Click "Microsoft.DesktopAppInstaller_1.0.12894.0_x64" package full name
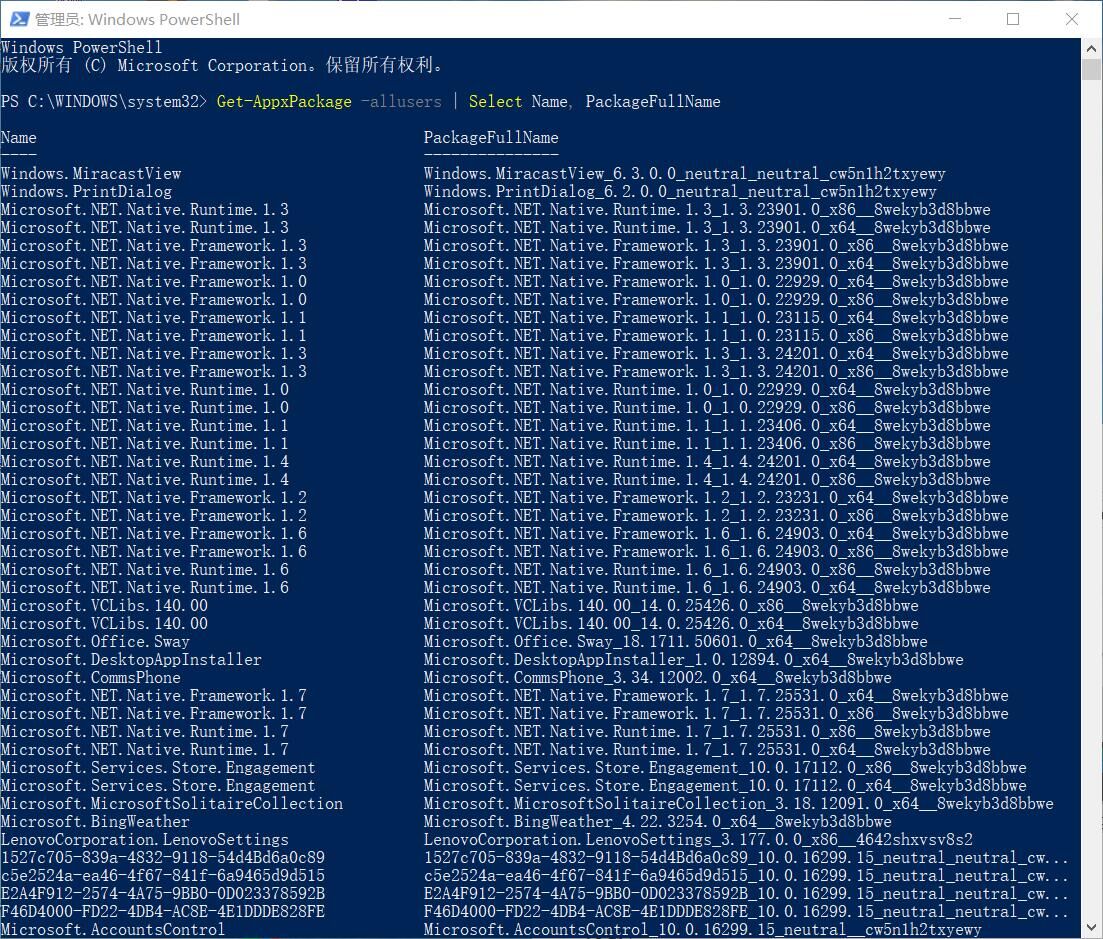Screen dimensions: 1103x939 pos(694,660)
